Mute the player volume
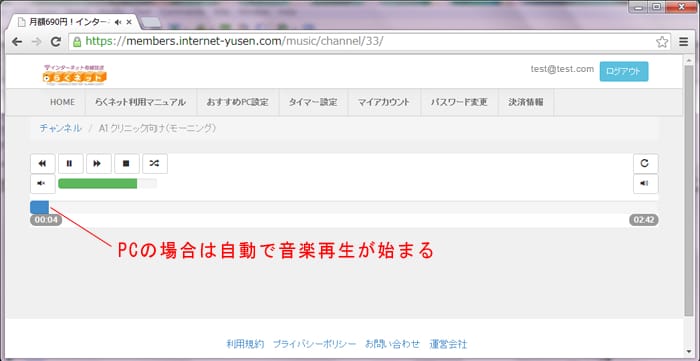Screen dimensions: 700x361 (42, 184)
